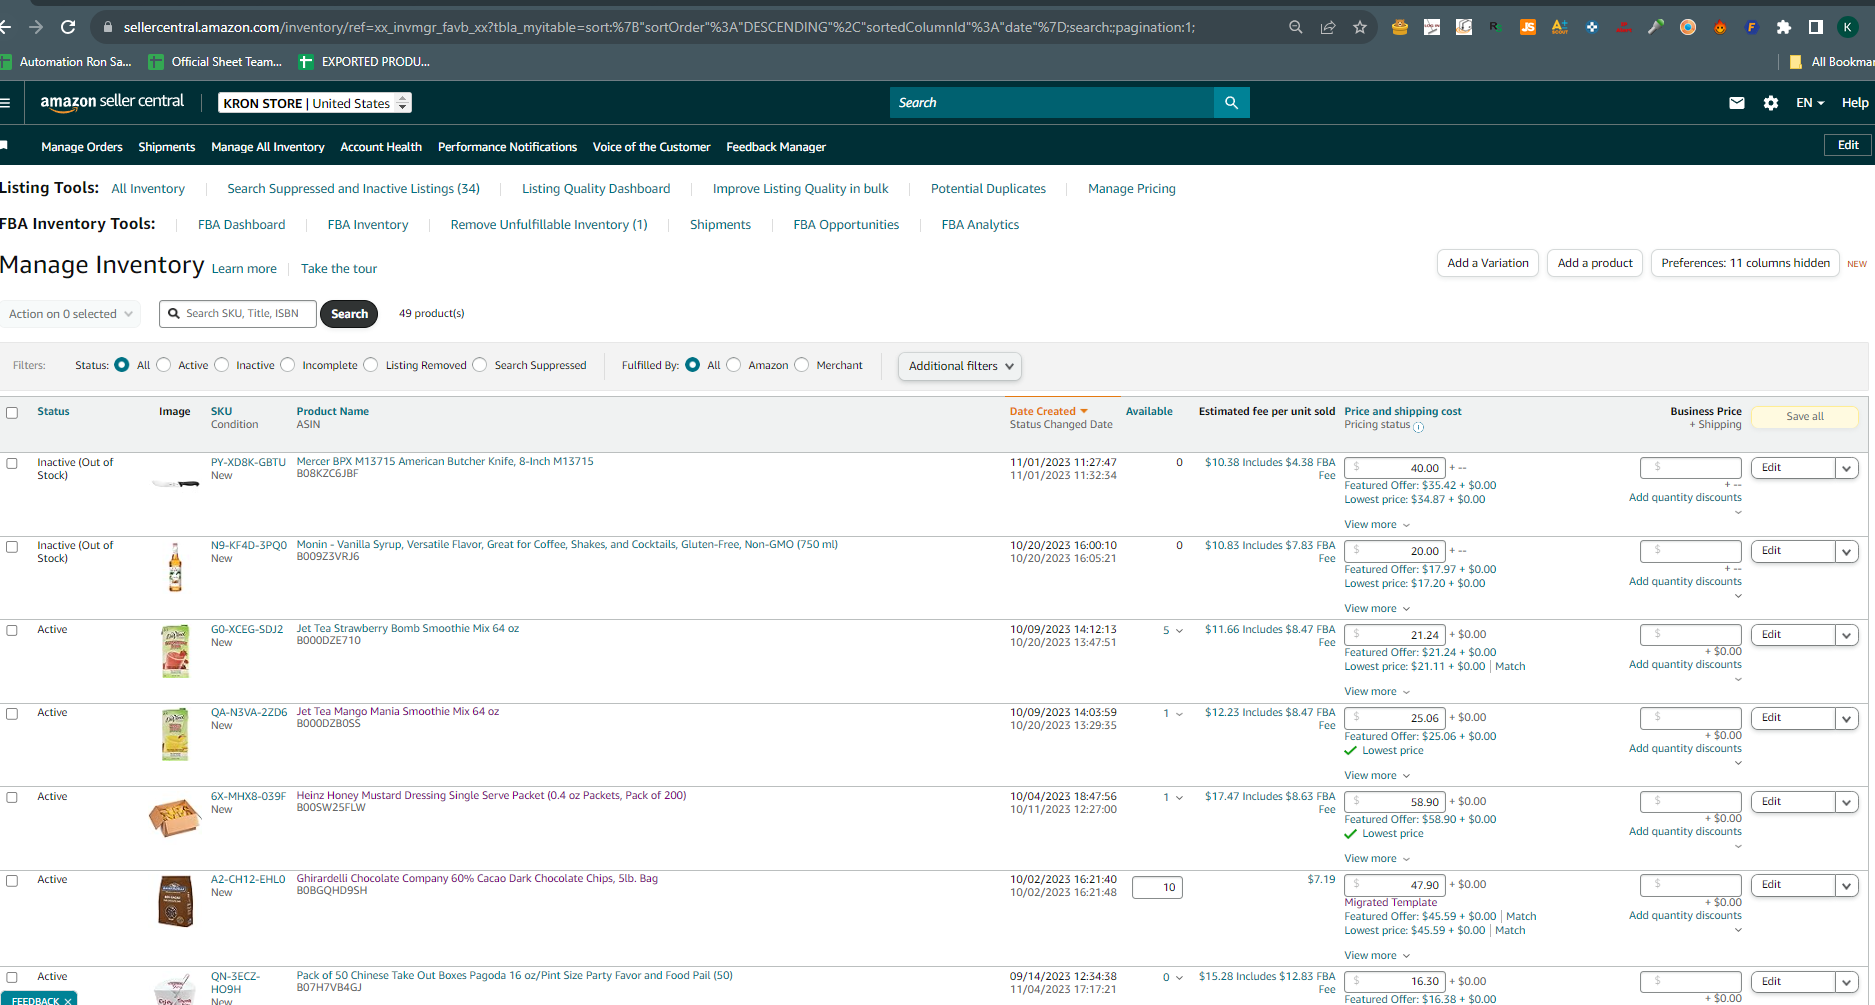This screenshot has height=1005, width=1875.
Task: Expand the Additional filters dropdown
Action: pos(960,366)
